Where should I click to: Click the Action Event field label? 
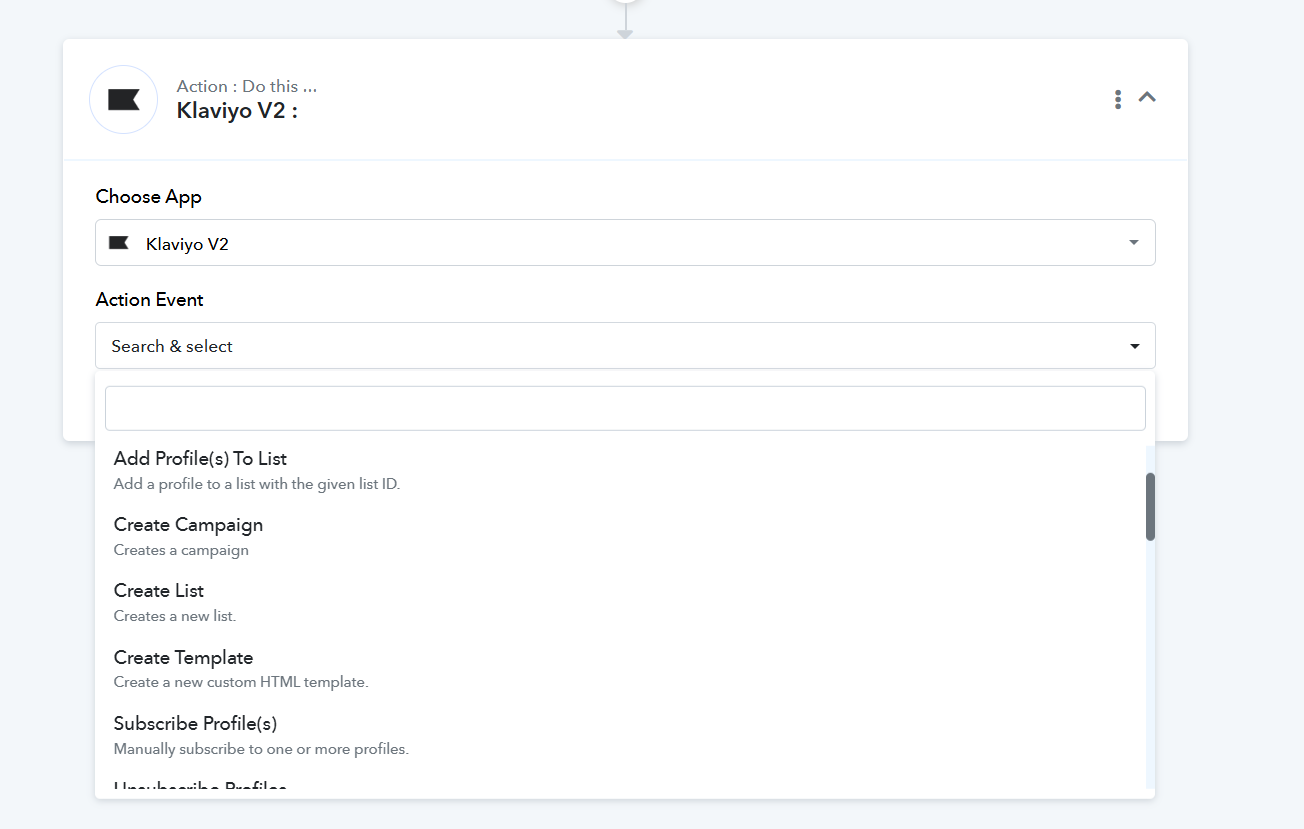coord(150,300)
